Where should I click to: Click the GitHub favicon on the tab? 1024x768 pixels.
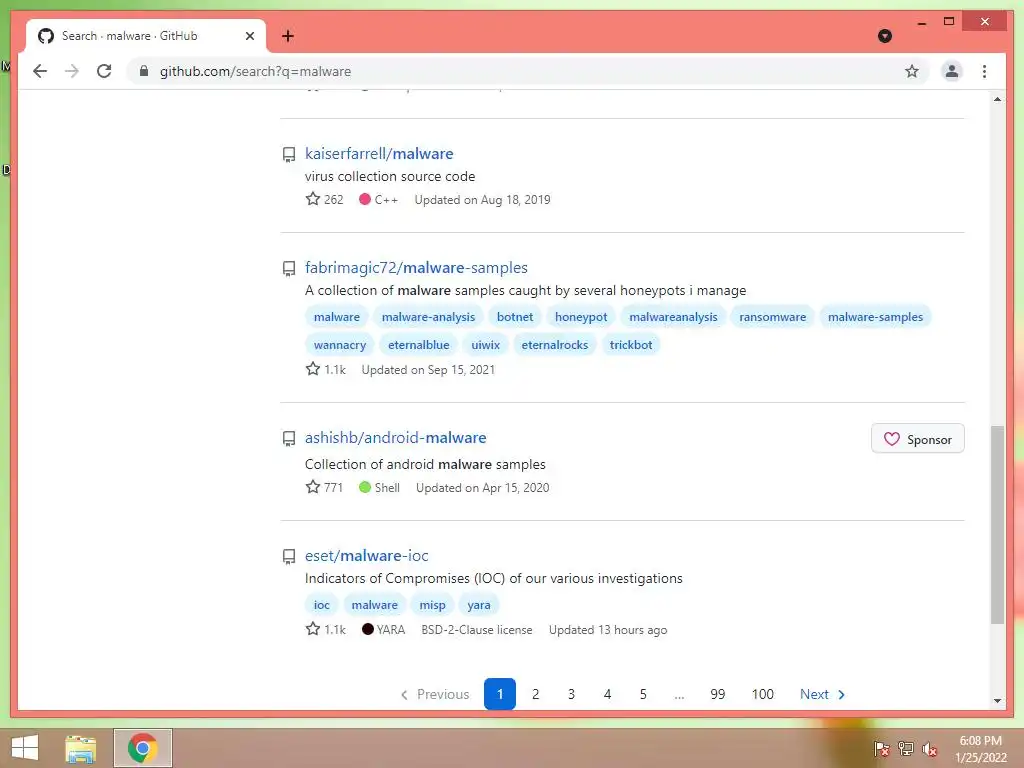pos(46,36)
